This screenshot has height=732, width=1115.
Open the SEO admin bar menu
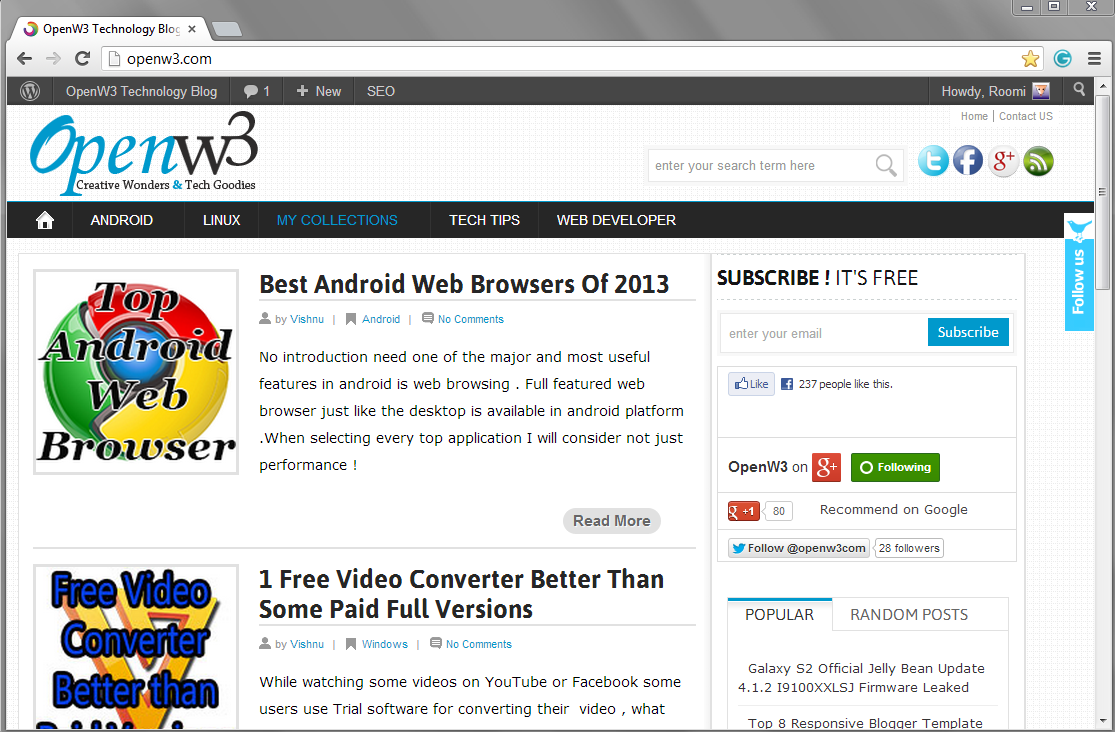380,91
